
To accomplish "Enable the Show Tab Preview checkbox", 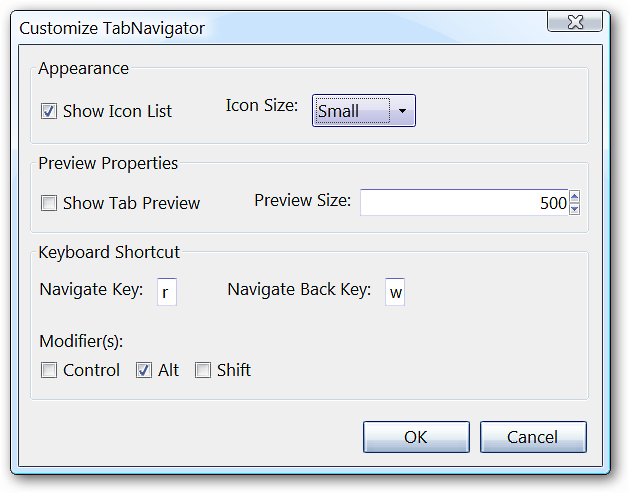I will tap(49, 203).
